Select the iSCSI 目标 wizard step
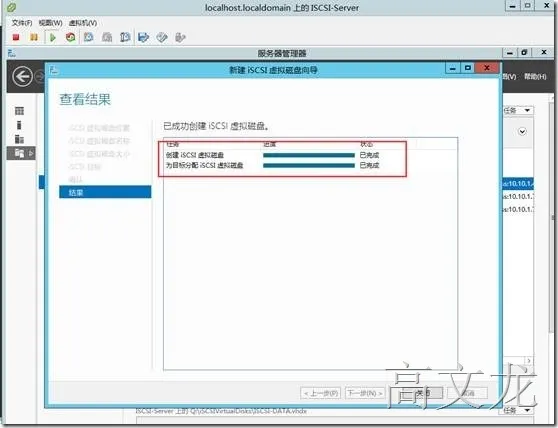The height and width of the screenshot is (428, 558). tap(85, 167)
